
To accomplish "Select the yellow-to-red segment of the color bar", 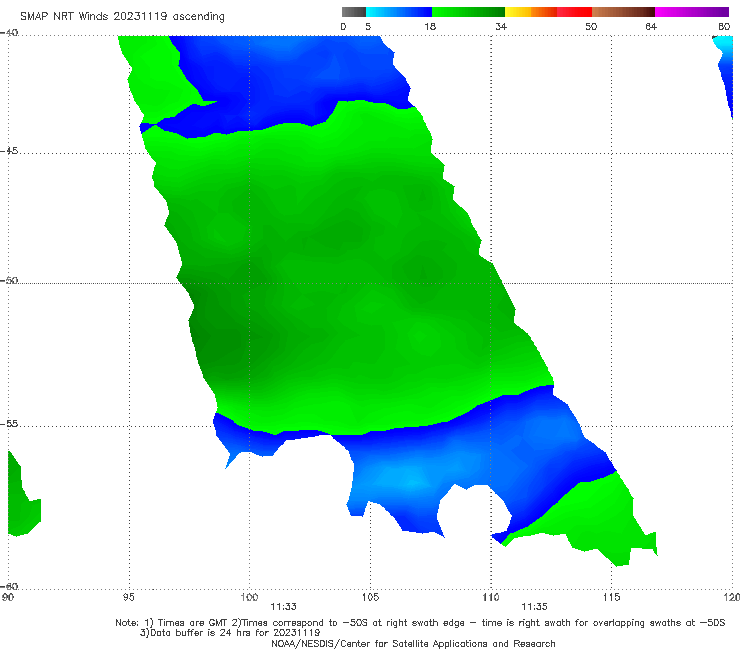I will [x=548, y=12].
